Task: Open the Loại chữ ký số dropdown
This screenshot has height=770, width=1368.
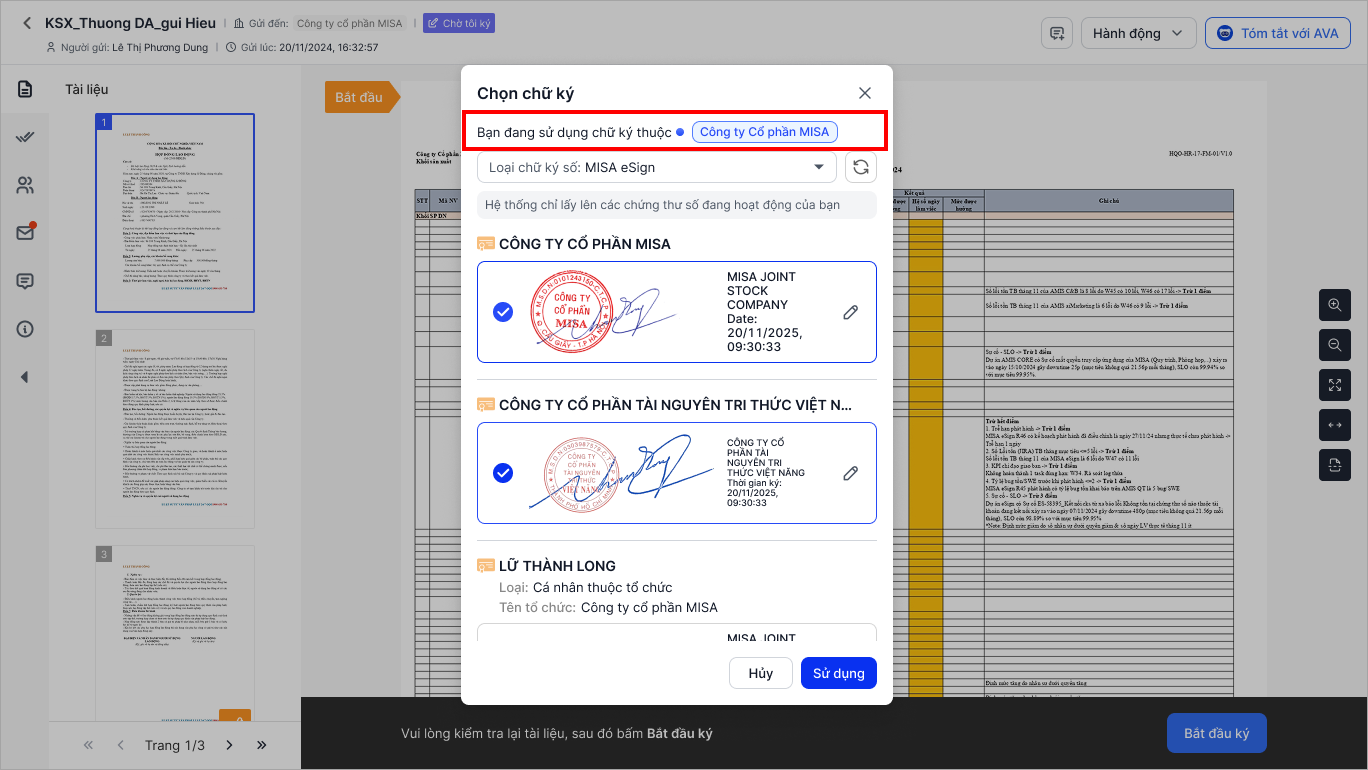Action: click(x=657, y=167)
